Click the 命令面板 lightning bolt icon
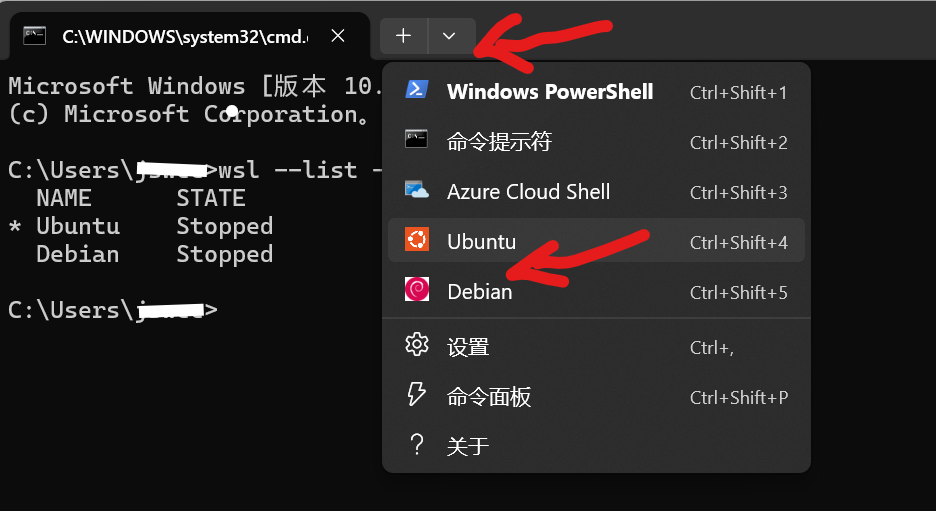Viewport: 936px width, 511px height. tap(416, 395)
